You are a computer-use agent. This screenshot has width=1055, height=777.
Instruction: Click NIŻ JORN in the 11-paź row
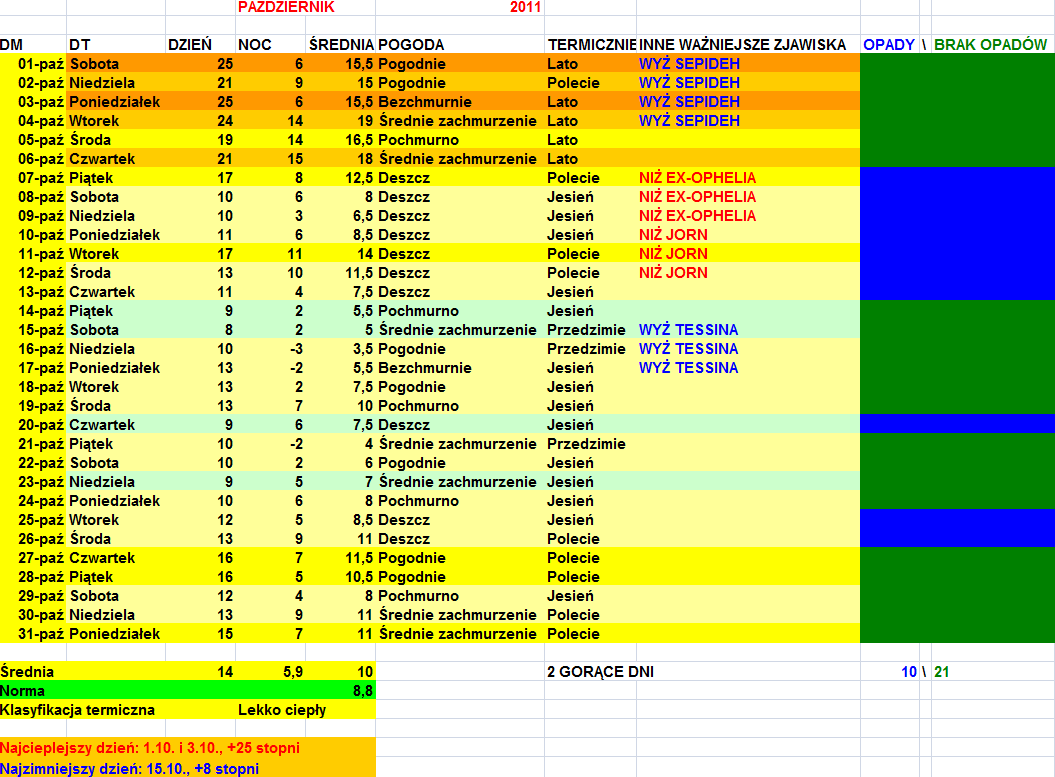[x=673, y=254]
